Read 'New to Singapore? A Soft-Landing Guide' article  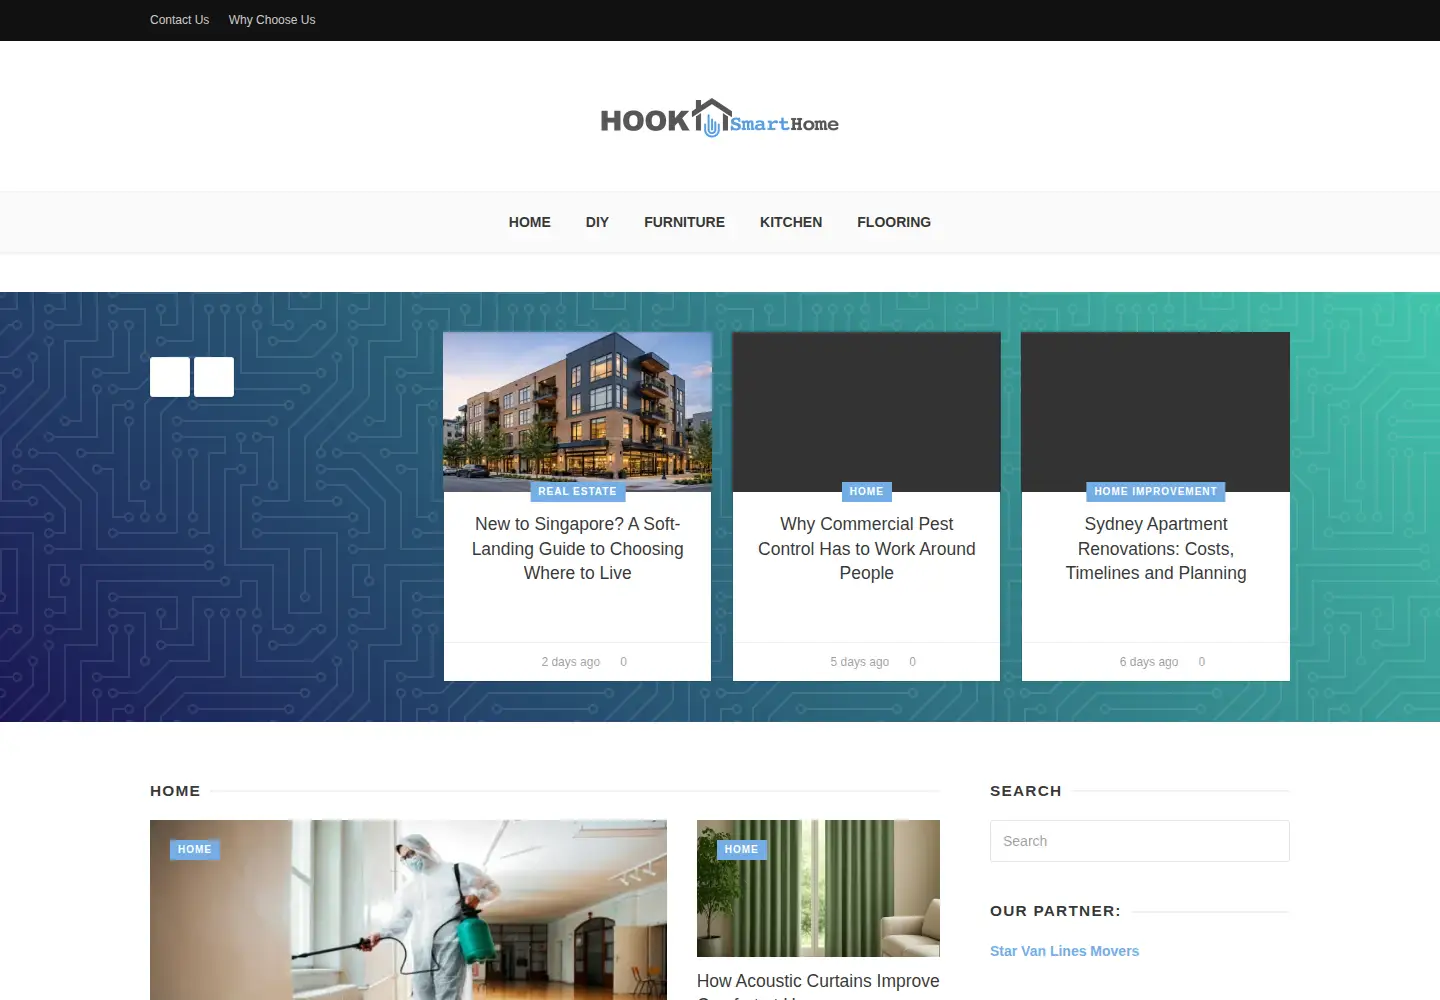[x=577, y=548]
